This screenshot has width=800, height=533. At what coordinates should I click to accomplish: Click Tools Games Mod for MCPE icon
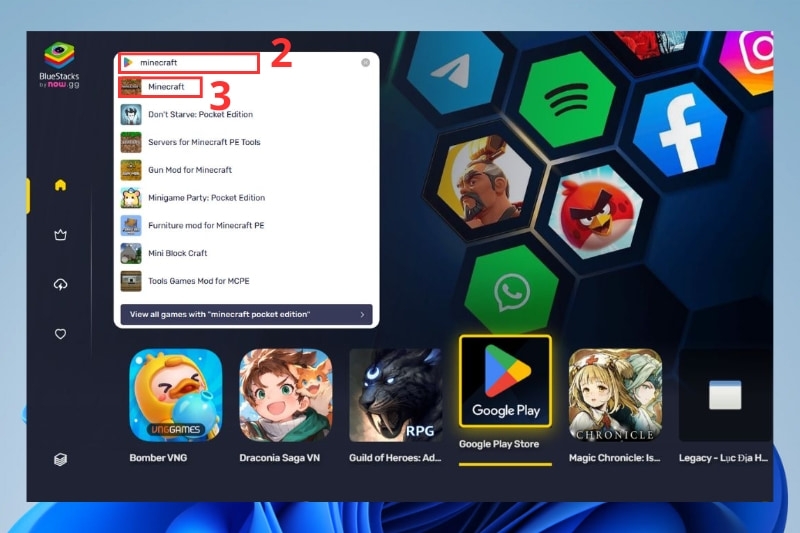tap(131, 281)
